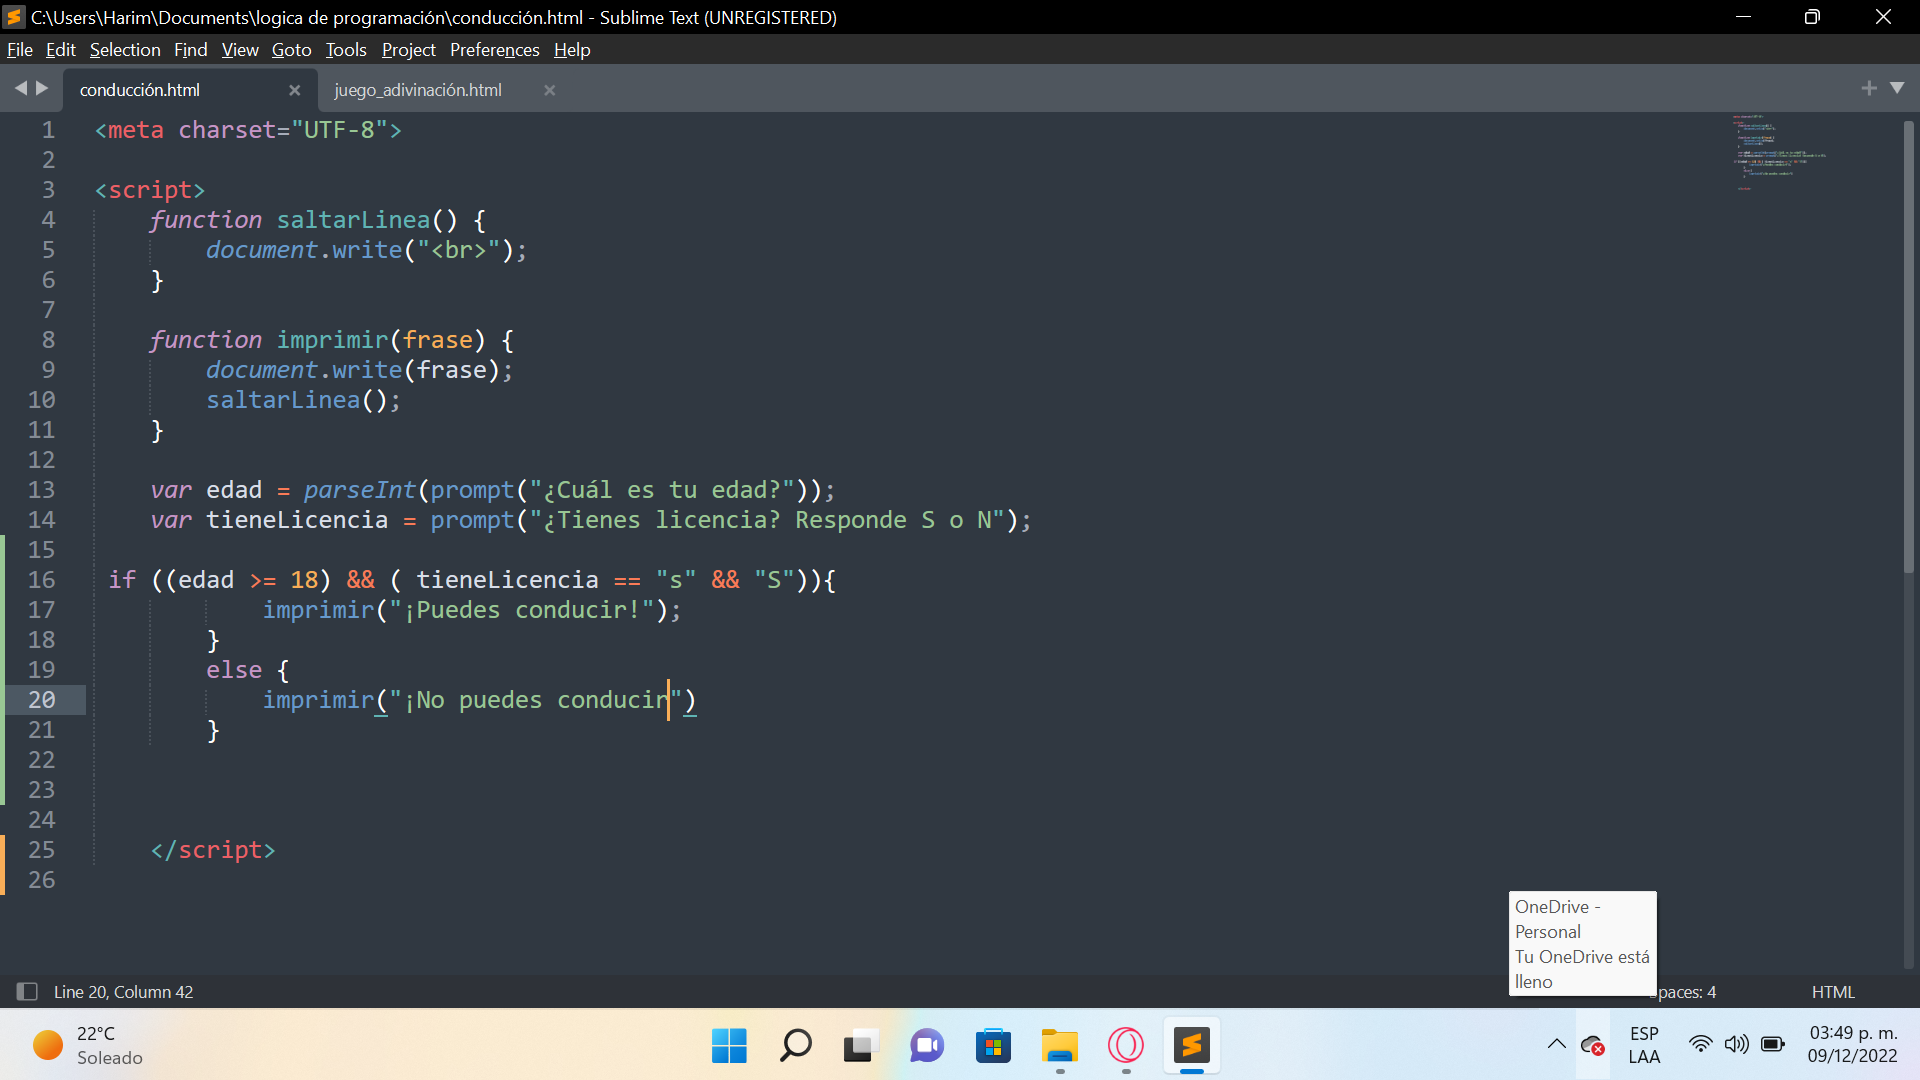
Task: Switch to the juego_adivinación.html tab
Action: point(418,90)
